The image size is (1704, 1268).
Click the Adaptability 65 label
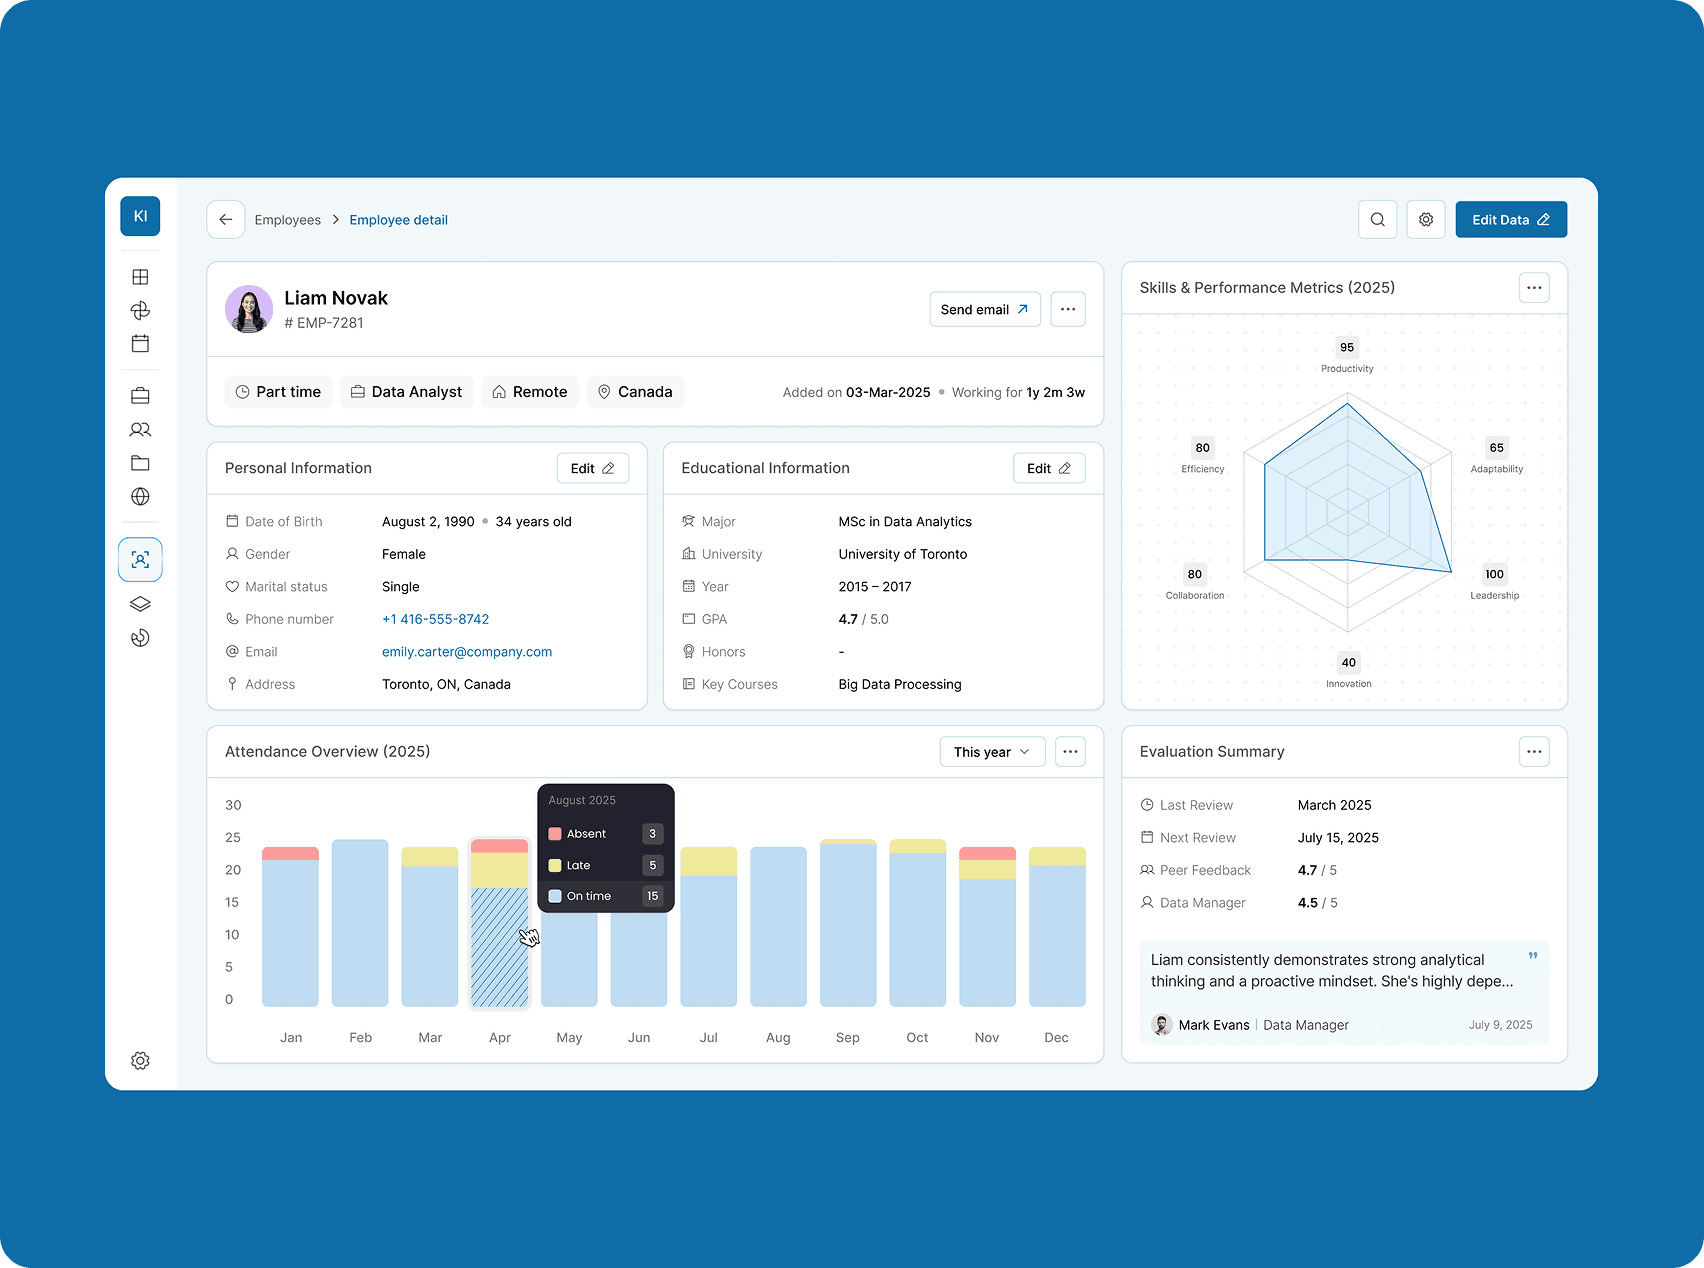pyautogui.click(x=1497, y=457)
